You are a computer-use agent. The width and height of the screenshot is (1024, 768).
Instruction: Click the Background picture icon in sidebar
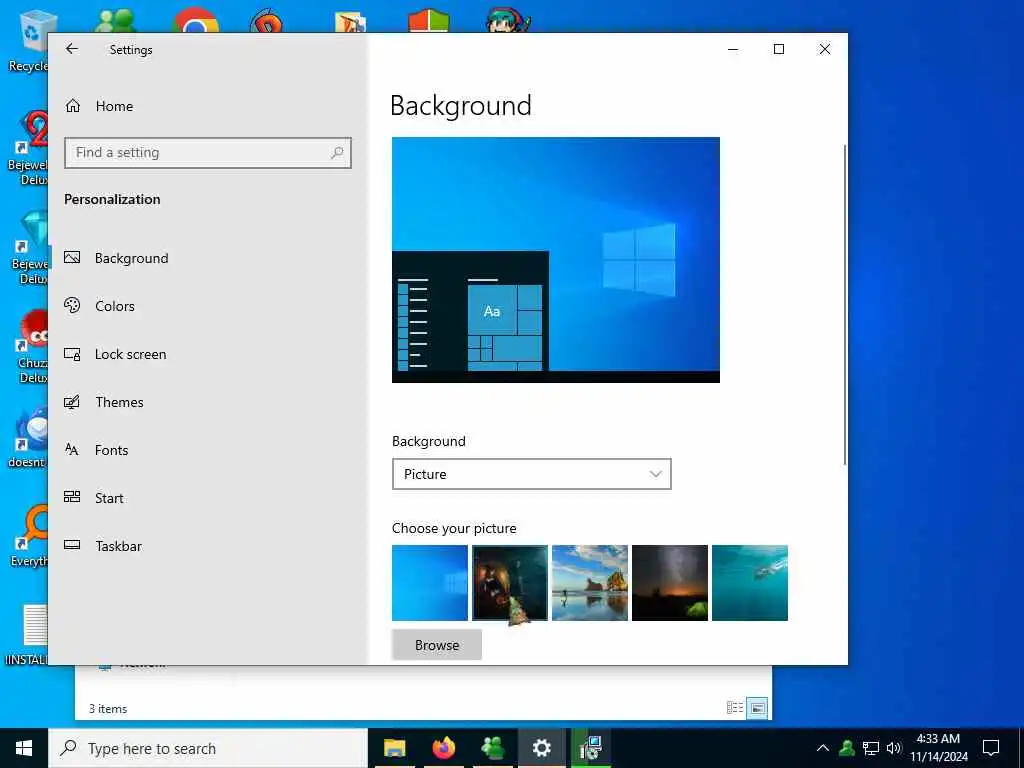[72, 257]
